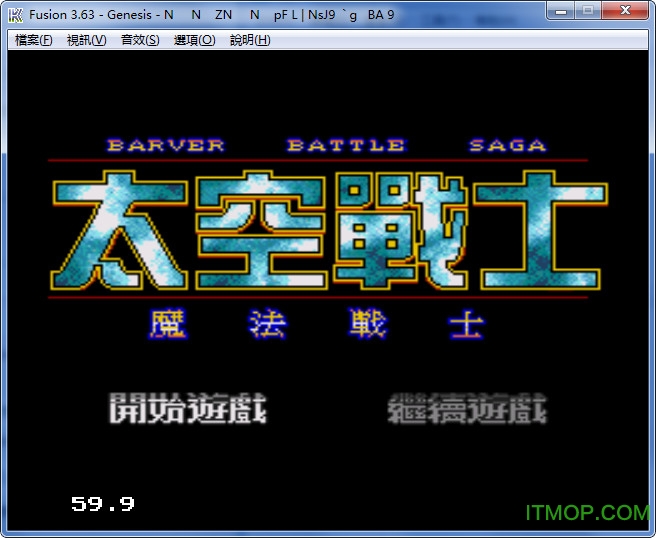This screenshot has height=538, width=656.
Task: Click the Fusion 3.63 title bar text
Action: [x=211, y=15]
